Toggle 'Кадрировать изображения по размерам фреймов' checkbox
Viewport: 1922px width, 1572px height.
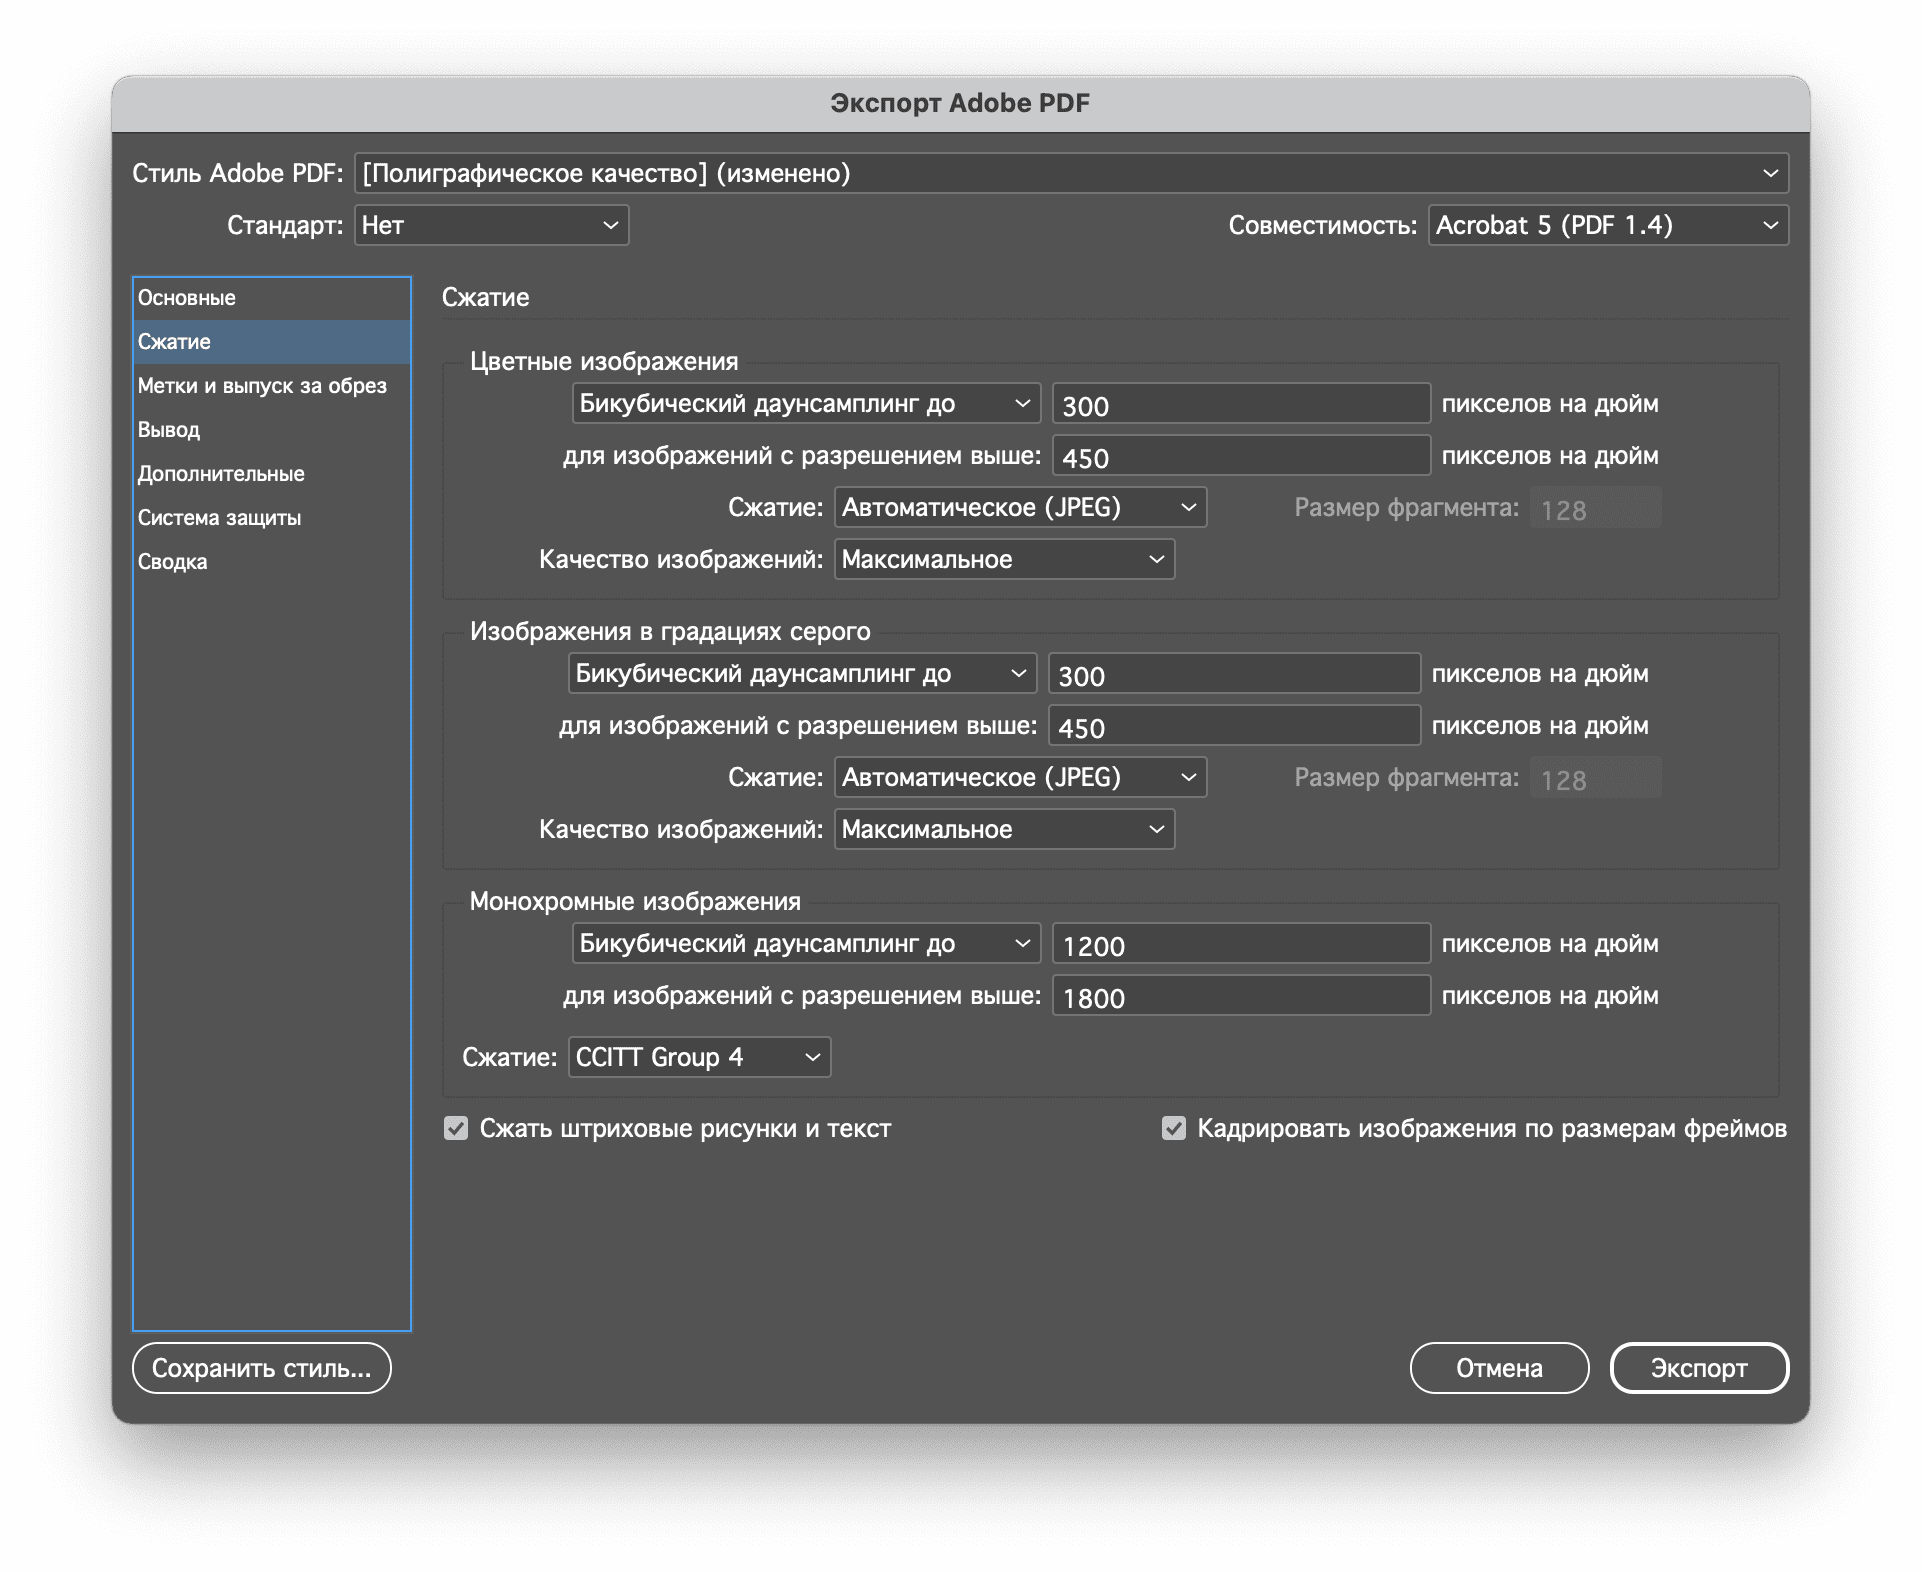point(1174,1129)
